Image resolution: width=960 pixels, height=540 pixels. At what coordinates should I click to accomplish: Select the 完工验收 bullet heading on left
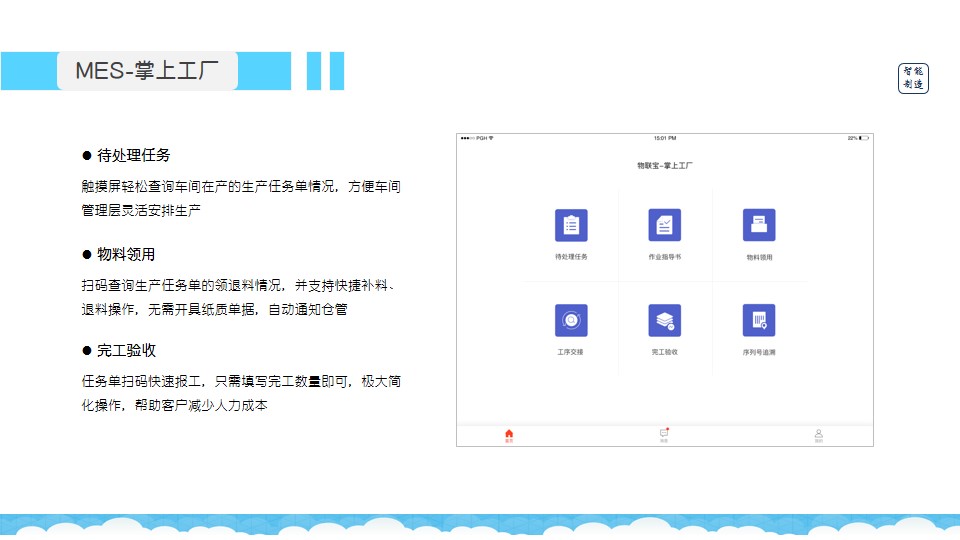point(125,350)
